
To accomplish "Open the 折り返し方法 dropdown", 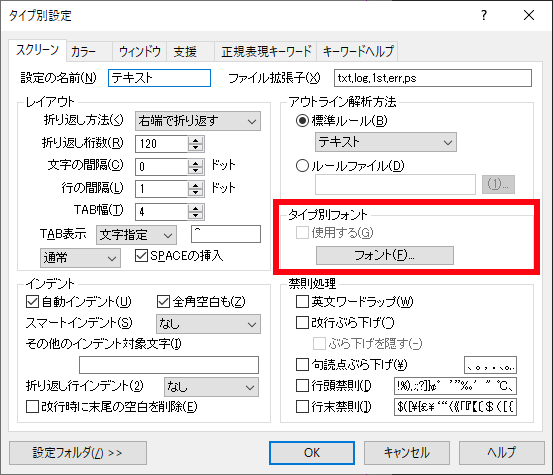I will point(198,121).
